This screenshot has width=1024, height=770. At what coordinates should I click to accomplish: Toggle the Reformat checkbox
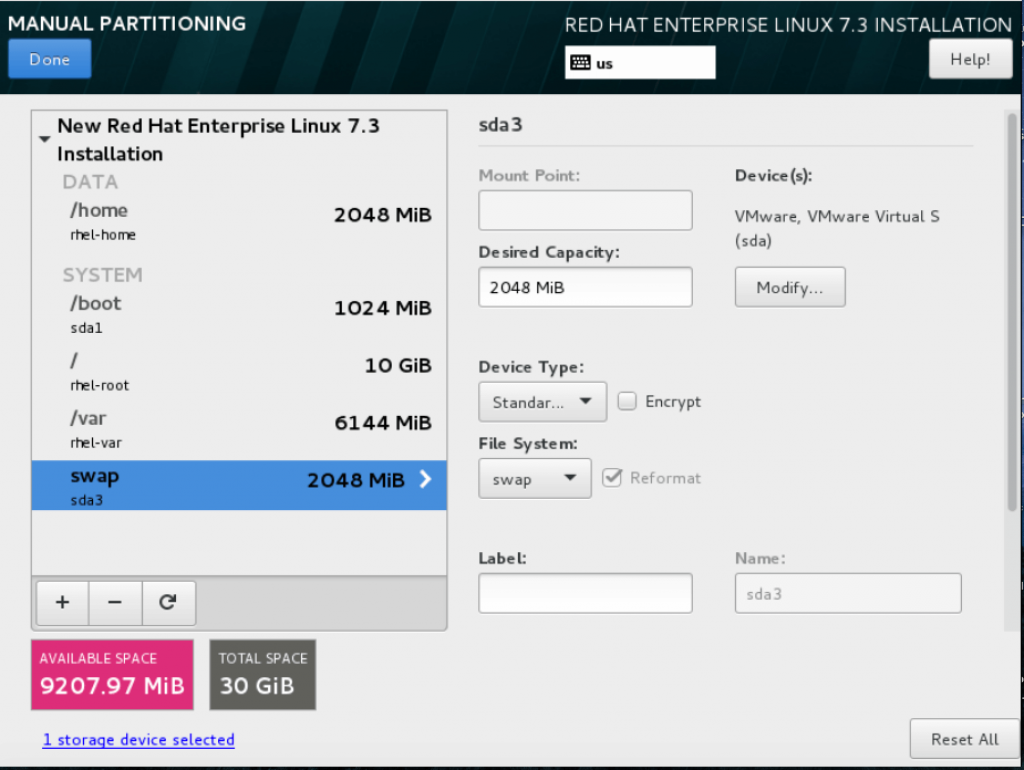[x=612, y=477]
